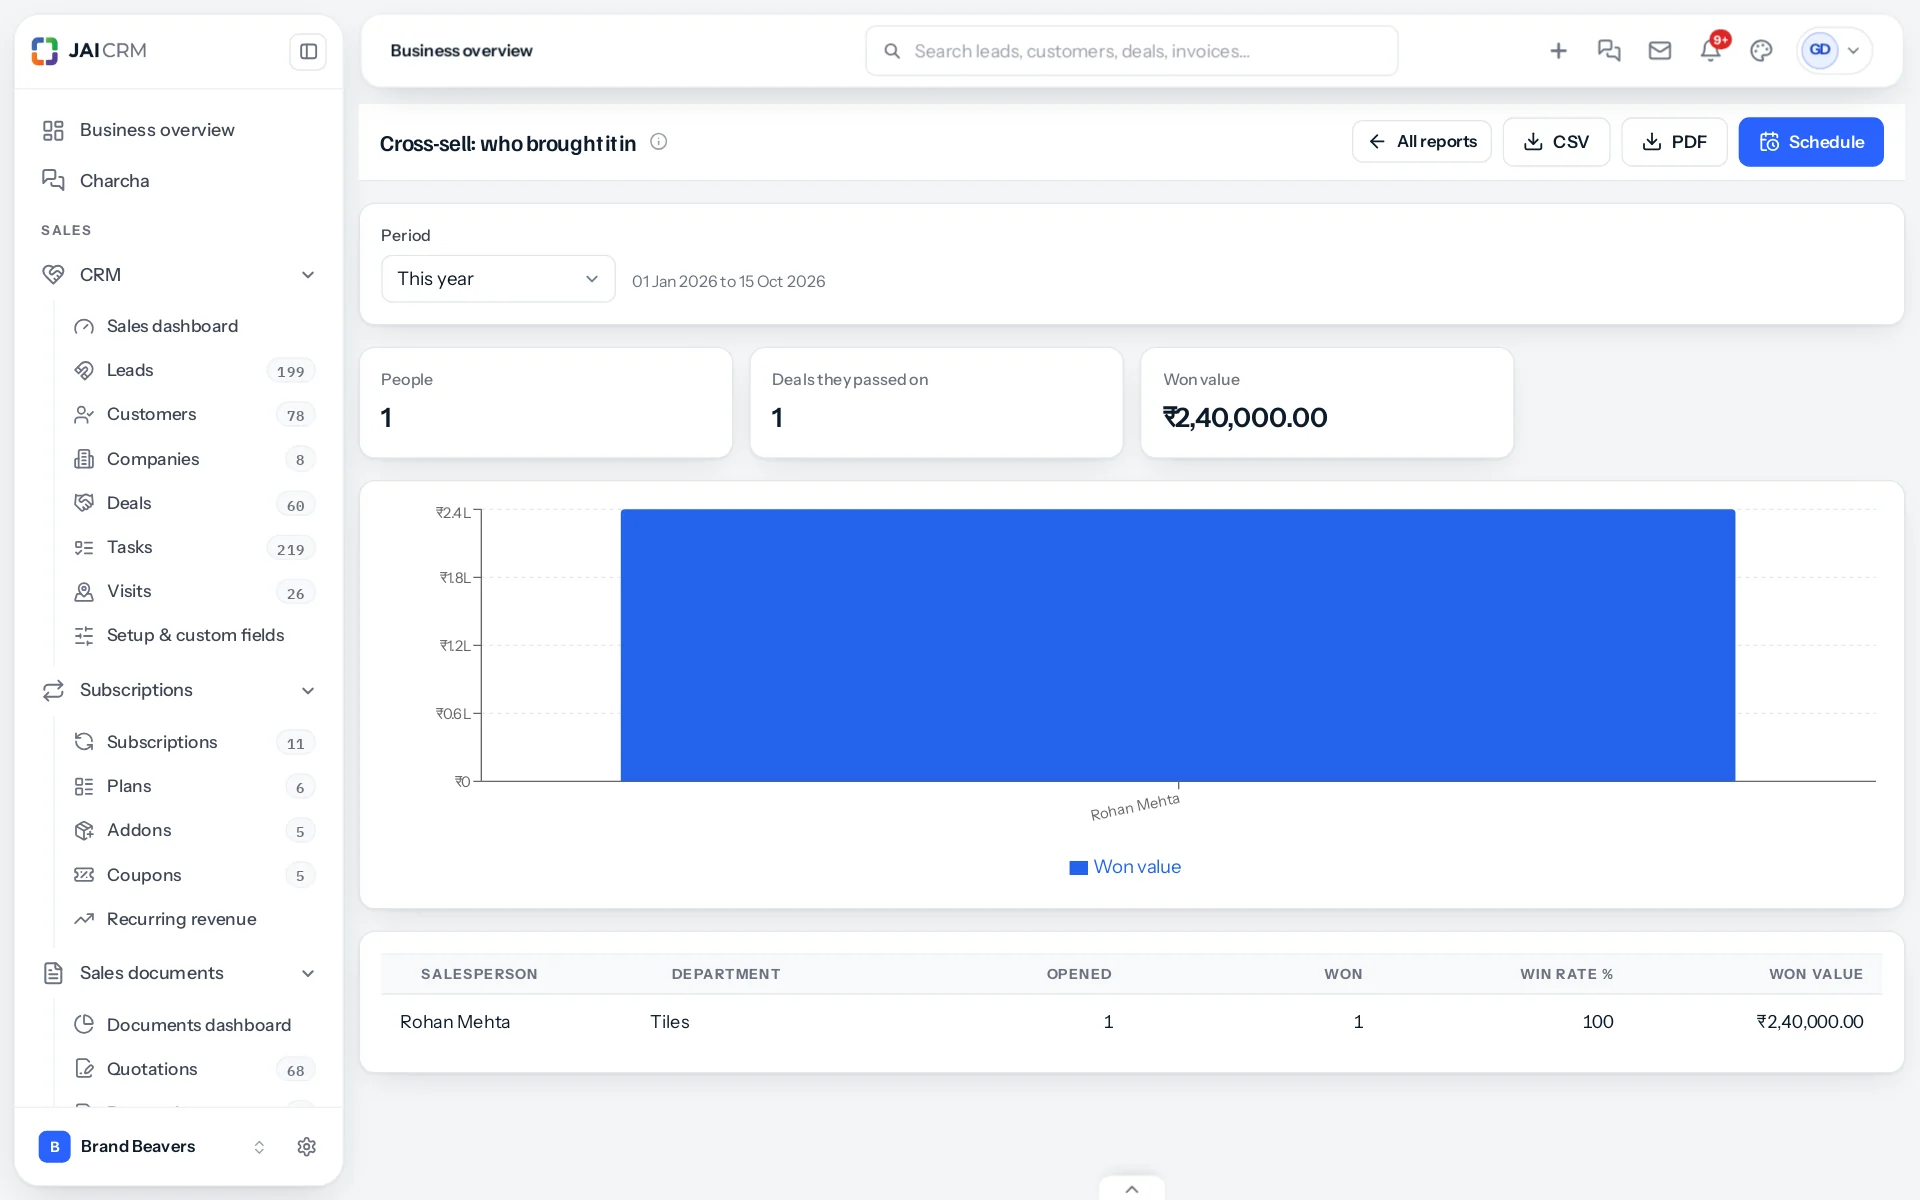
Task: Collapse the Sales documents section chevron
Action: [x=308, y=974]
